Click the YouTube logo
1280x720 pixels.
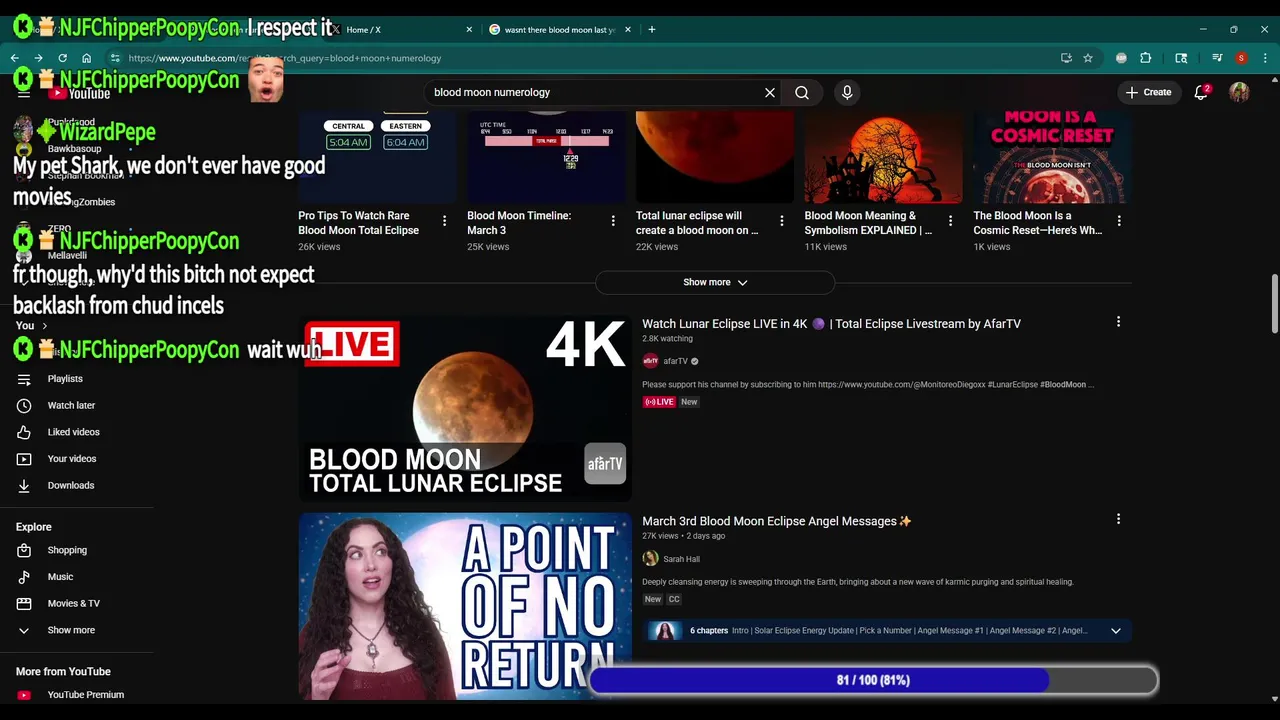(80, 93)
